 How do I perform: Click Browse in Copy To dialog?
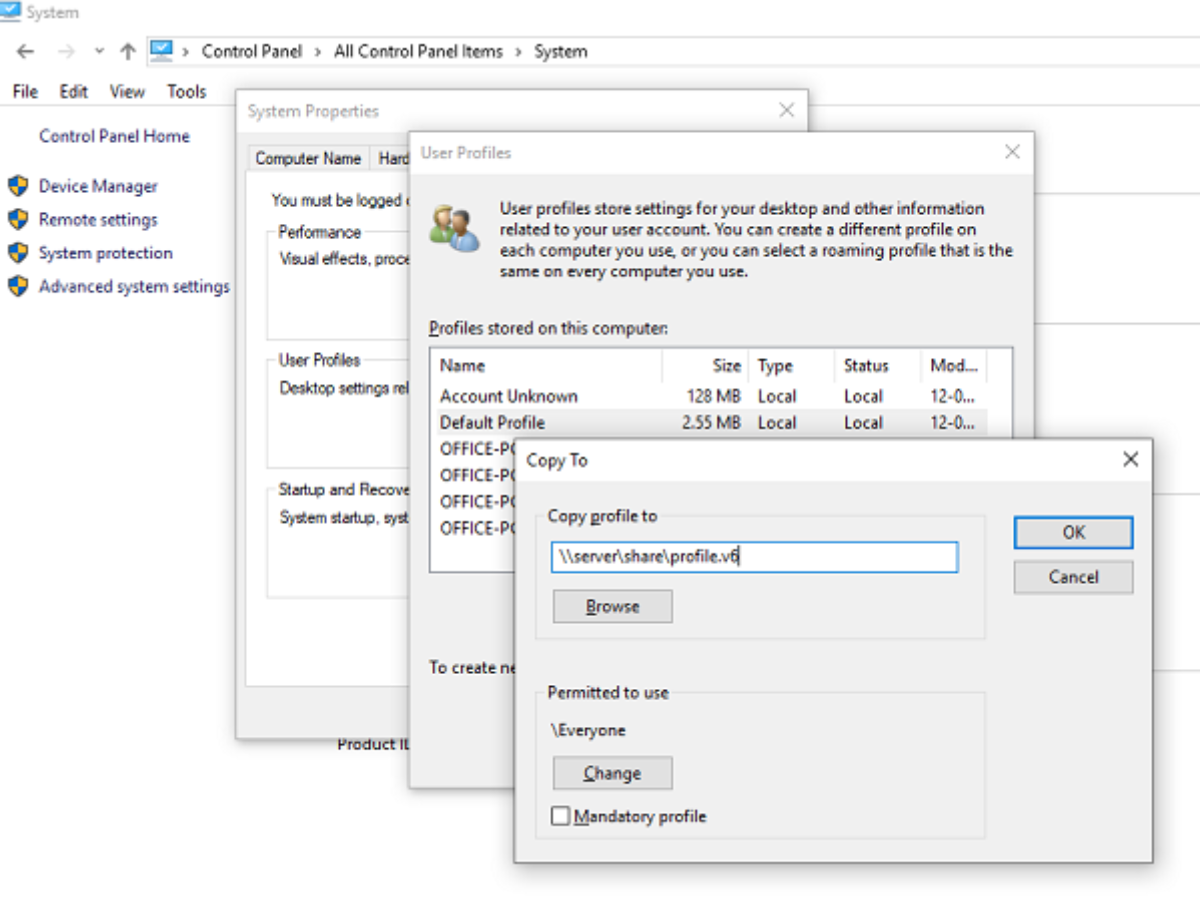point(612,606)
